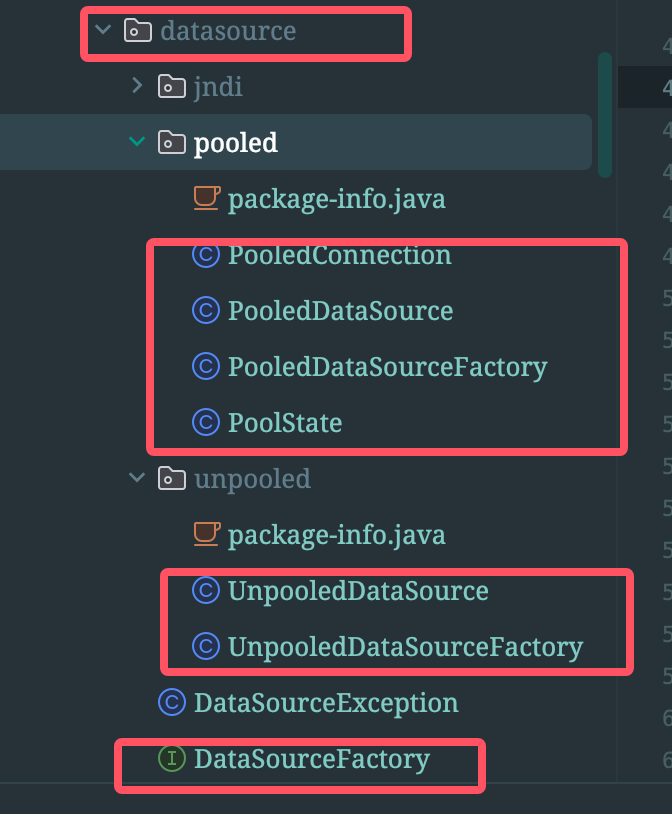Collapse the datasource folder chevron
Screen dimensions: 672x814
pyautogui.click(x=102, y=30)
